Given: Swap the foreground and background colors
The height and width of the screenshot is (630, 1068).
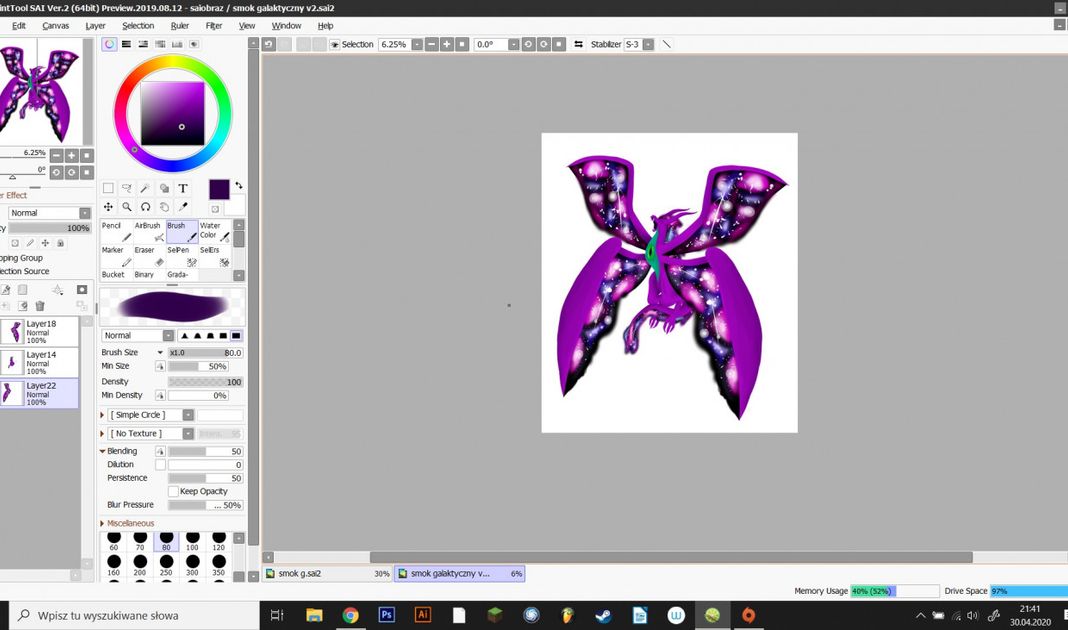Looking at the screenshot, I should click(239, 186).
